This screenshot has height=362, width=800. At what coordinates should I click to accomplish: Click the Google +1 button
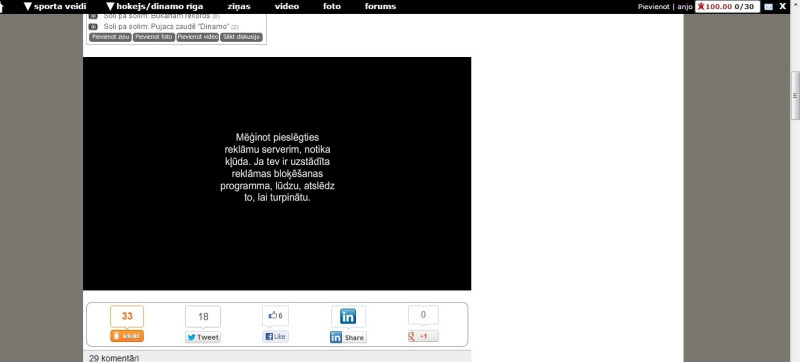423,337
